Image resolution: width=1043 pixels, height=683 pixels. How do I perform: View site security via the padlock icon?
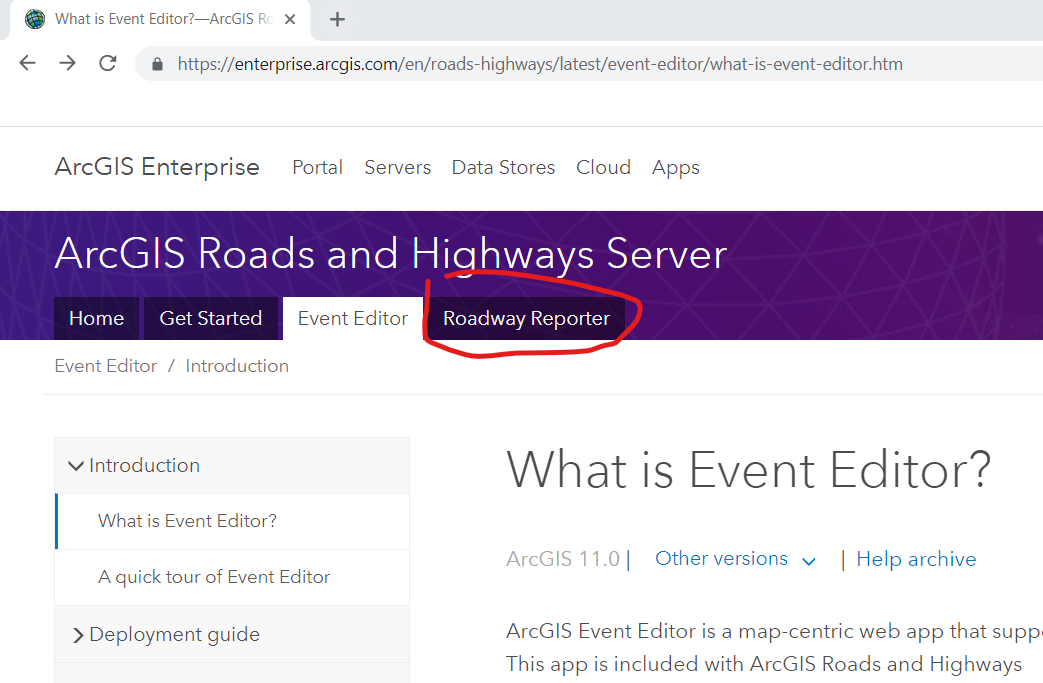click(157, 64)
